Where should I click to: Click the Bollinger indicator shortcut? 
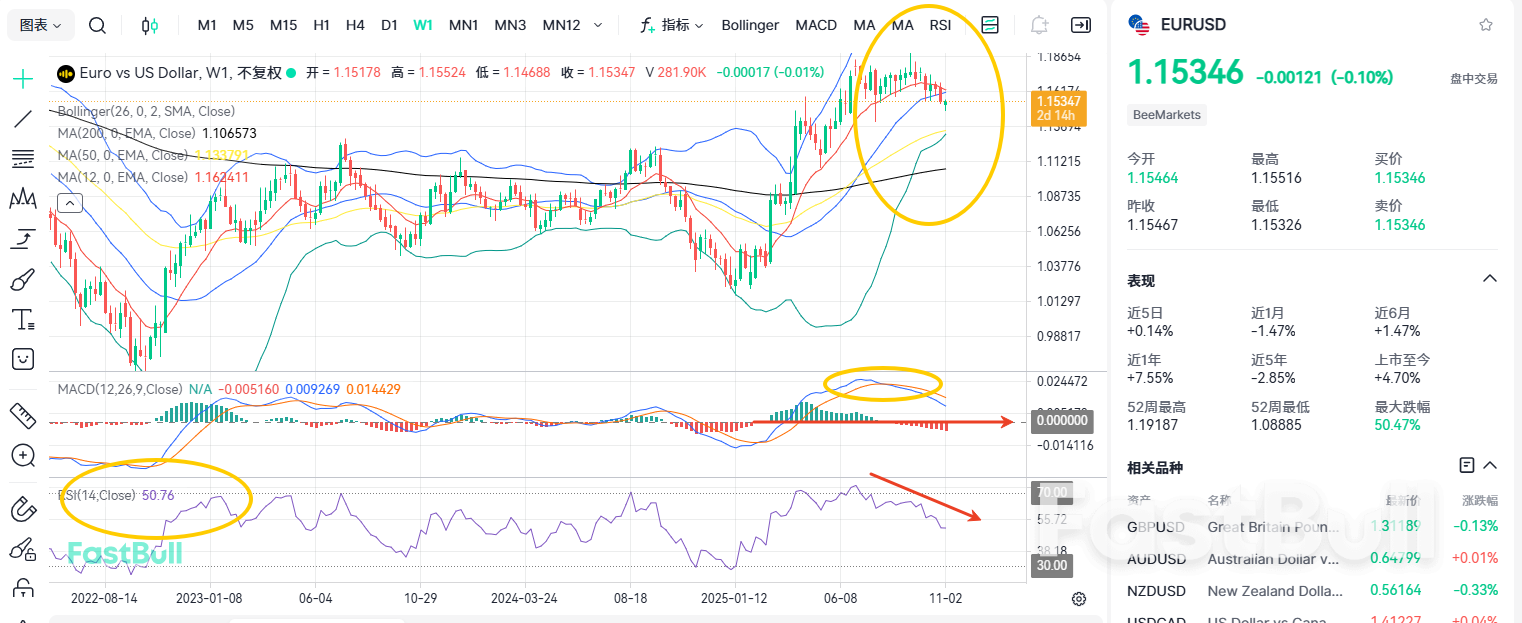[x=750, y=25]
